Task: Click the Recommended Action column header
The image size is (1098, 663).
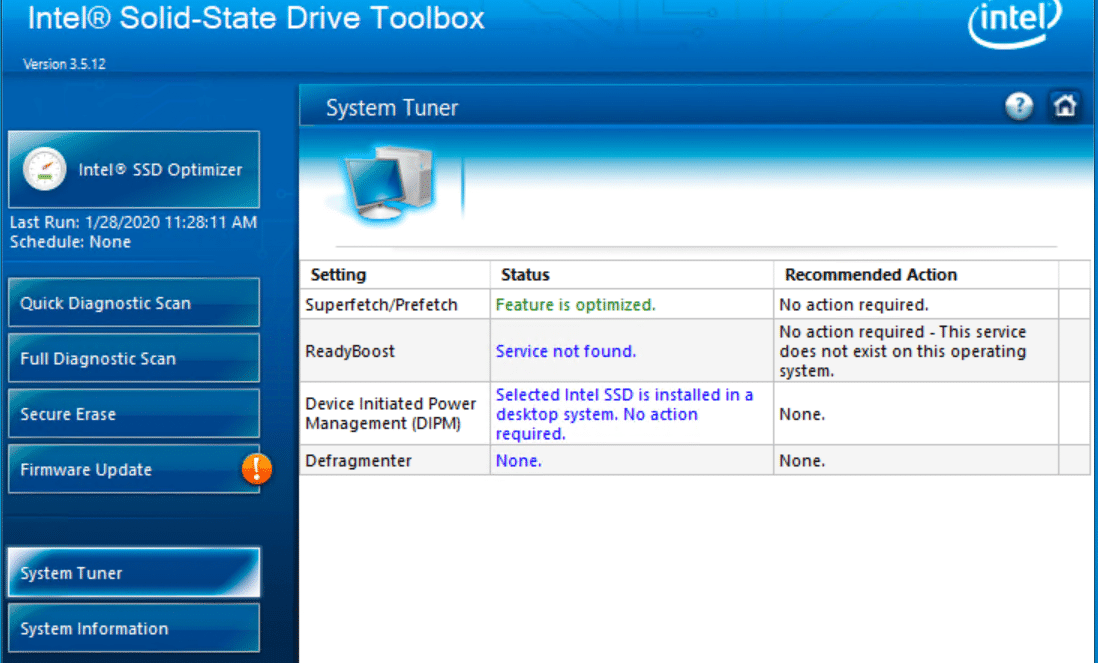Action: coord(916,274)
